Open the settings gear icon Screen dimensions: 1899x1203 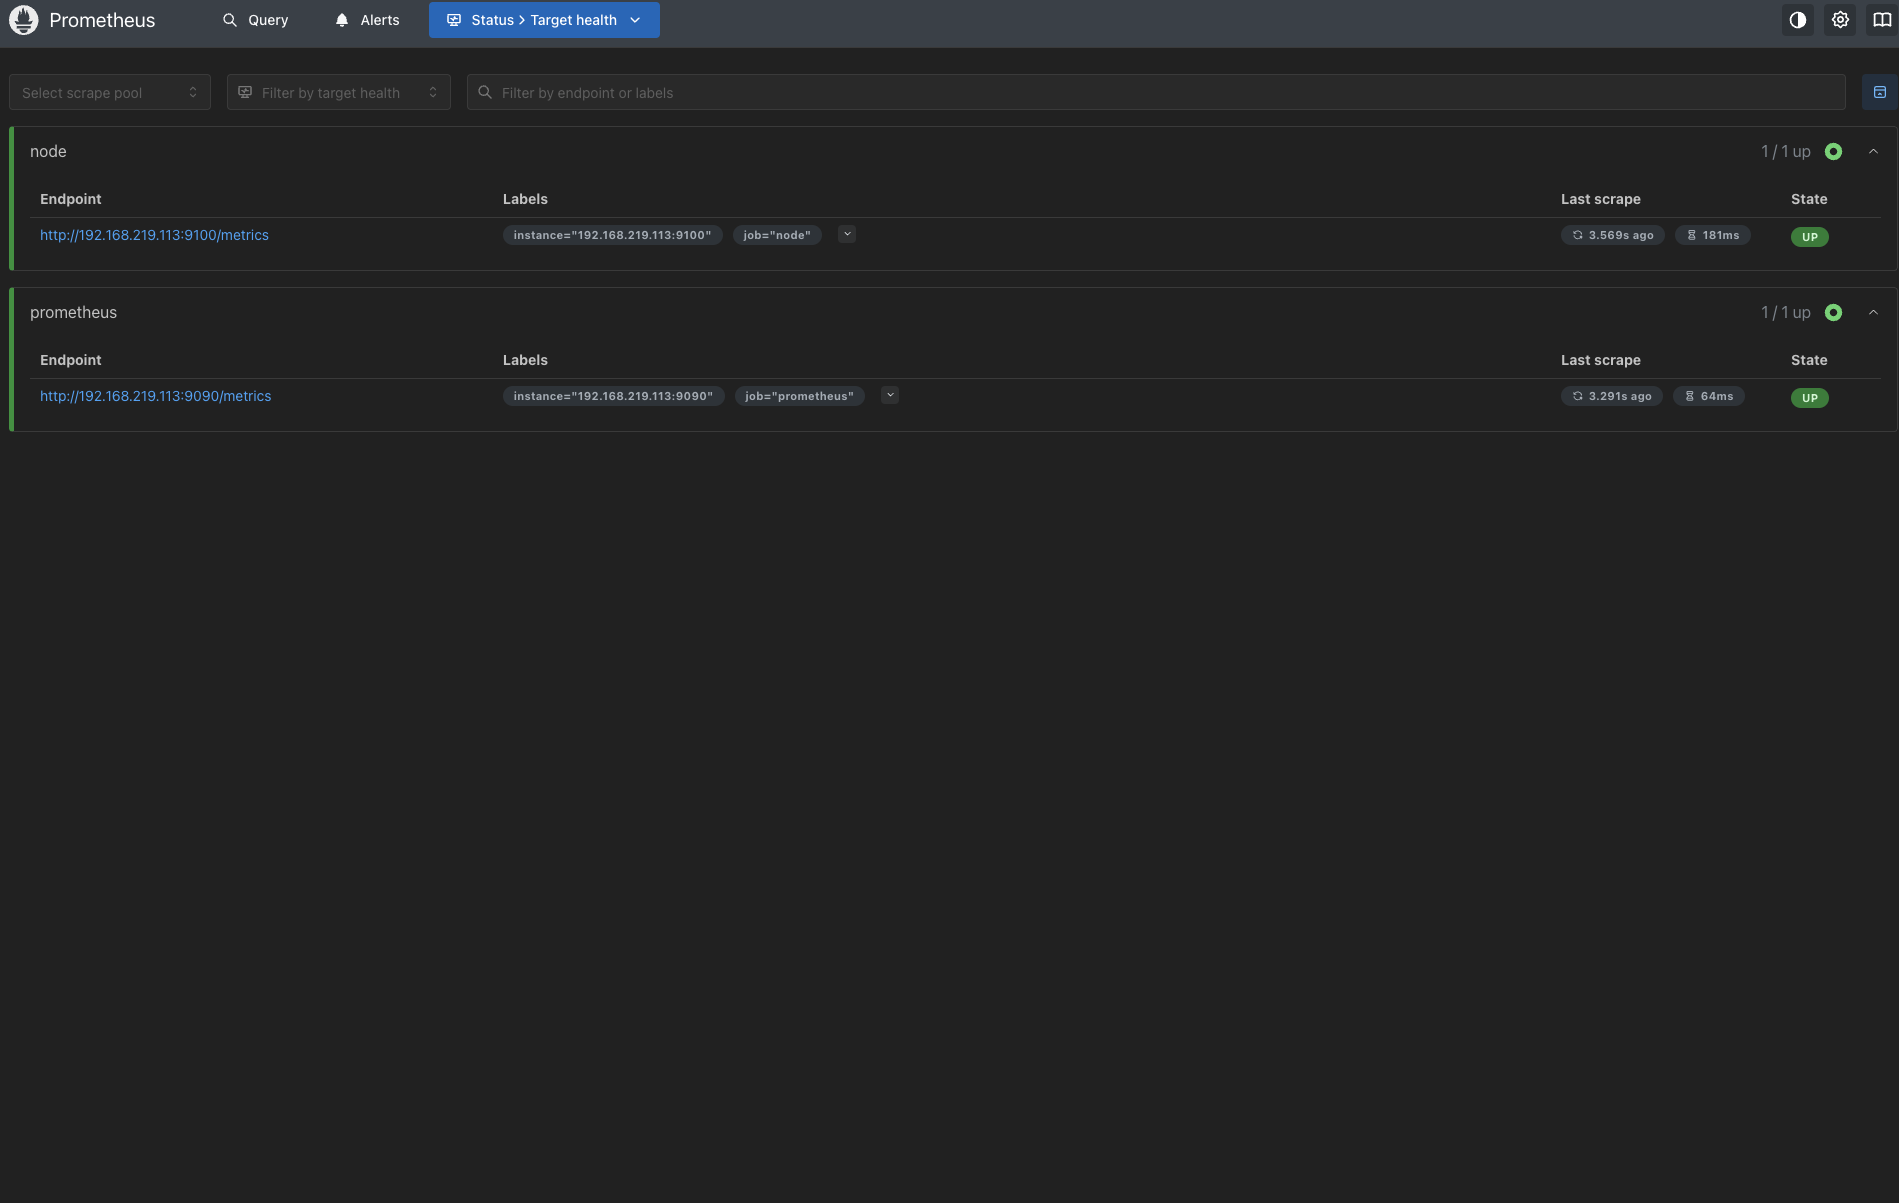1840,20
